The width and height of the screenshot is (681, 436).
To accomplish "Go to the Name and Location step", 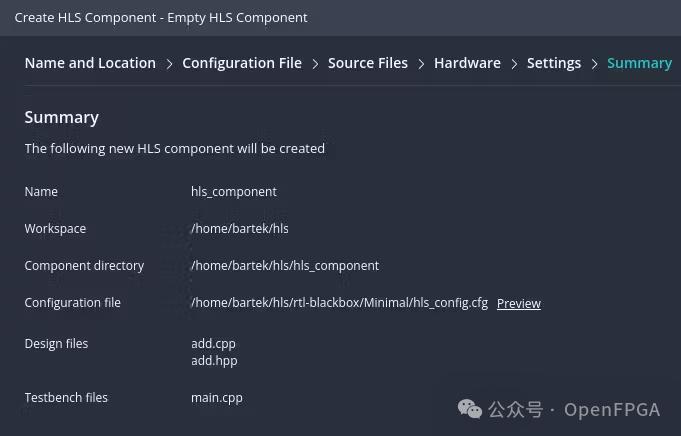I will point(90,63).
